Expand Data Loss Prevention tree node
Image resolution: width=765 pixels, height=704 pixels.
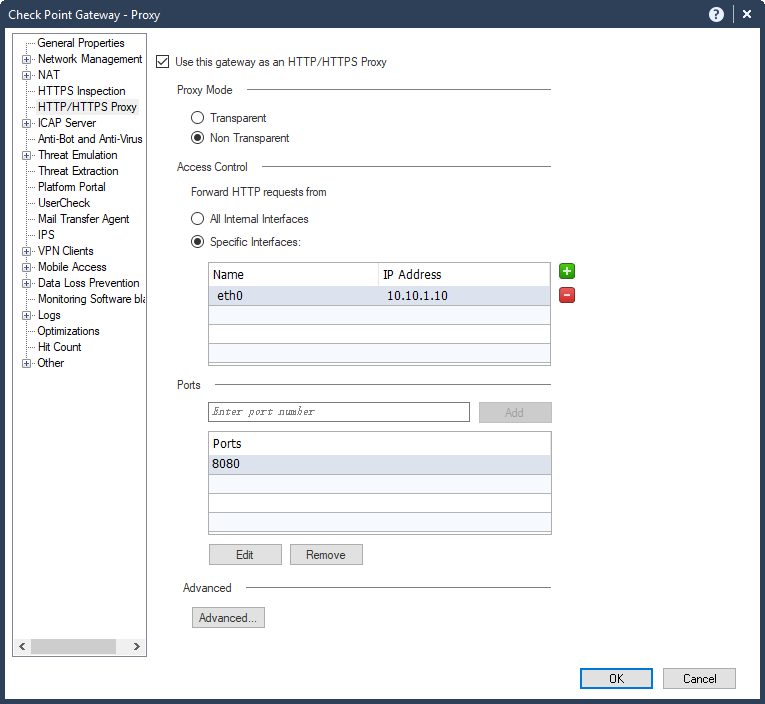(26, 283)
